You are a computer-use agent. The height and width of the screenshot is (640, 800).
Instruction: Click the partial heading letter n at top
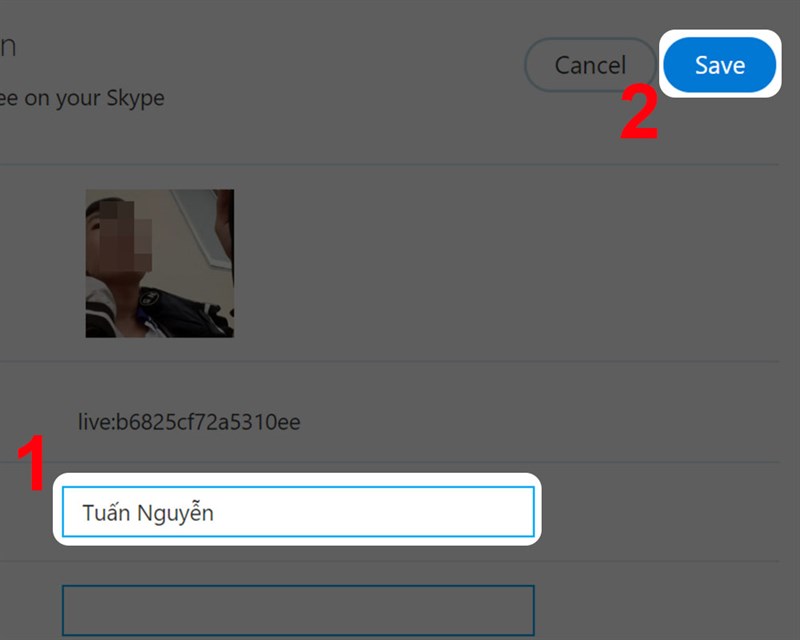(8, 46)
